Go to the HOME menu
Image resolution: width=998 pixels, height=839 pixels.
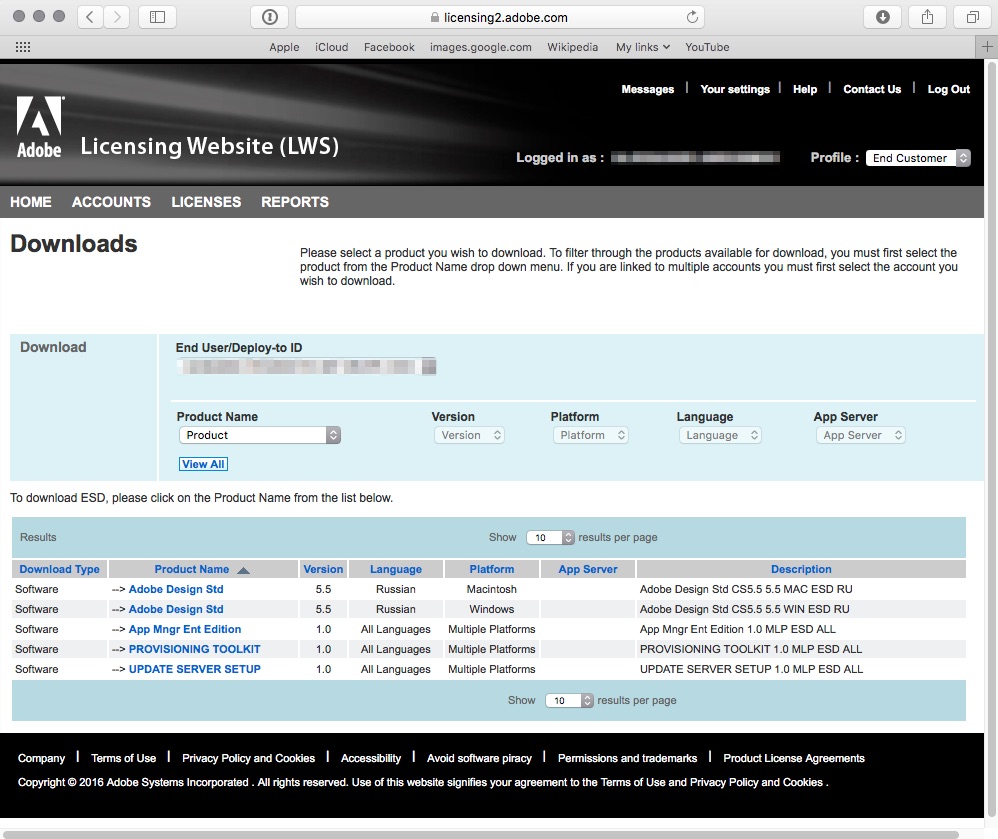click(x=31, y=202)
